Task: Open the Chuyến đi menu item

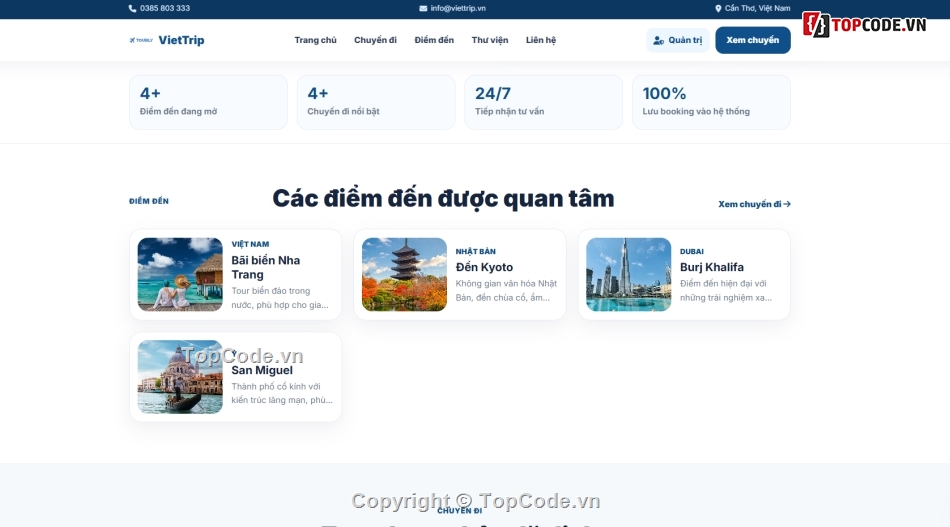Action: (375, 40)
